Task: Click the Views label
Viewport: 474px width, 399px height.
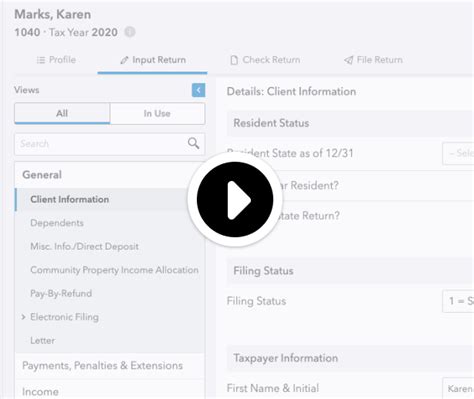Action: coord(26,90)
